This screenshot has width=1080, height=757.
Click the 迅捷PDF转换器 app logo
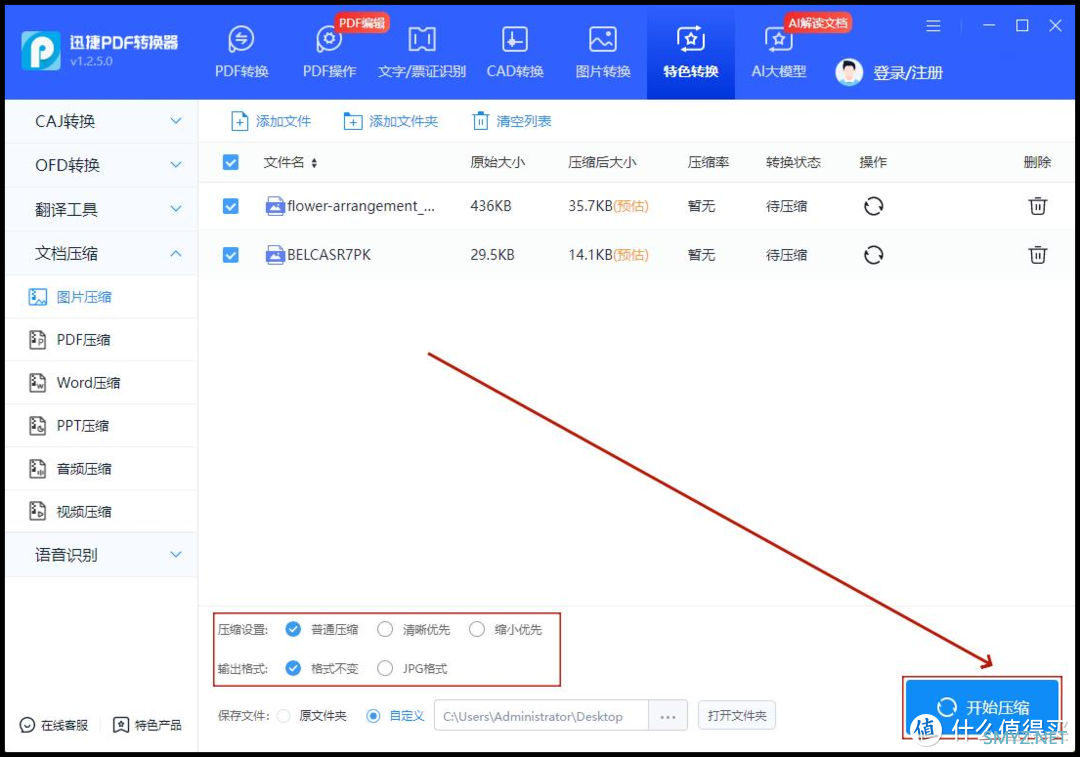[41, 50]
